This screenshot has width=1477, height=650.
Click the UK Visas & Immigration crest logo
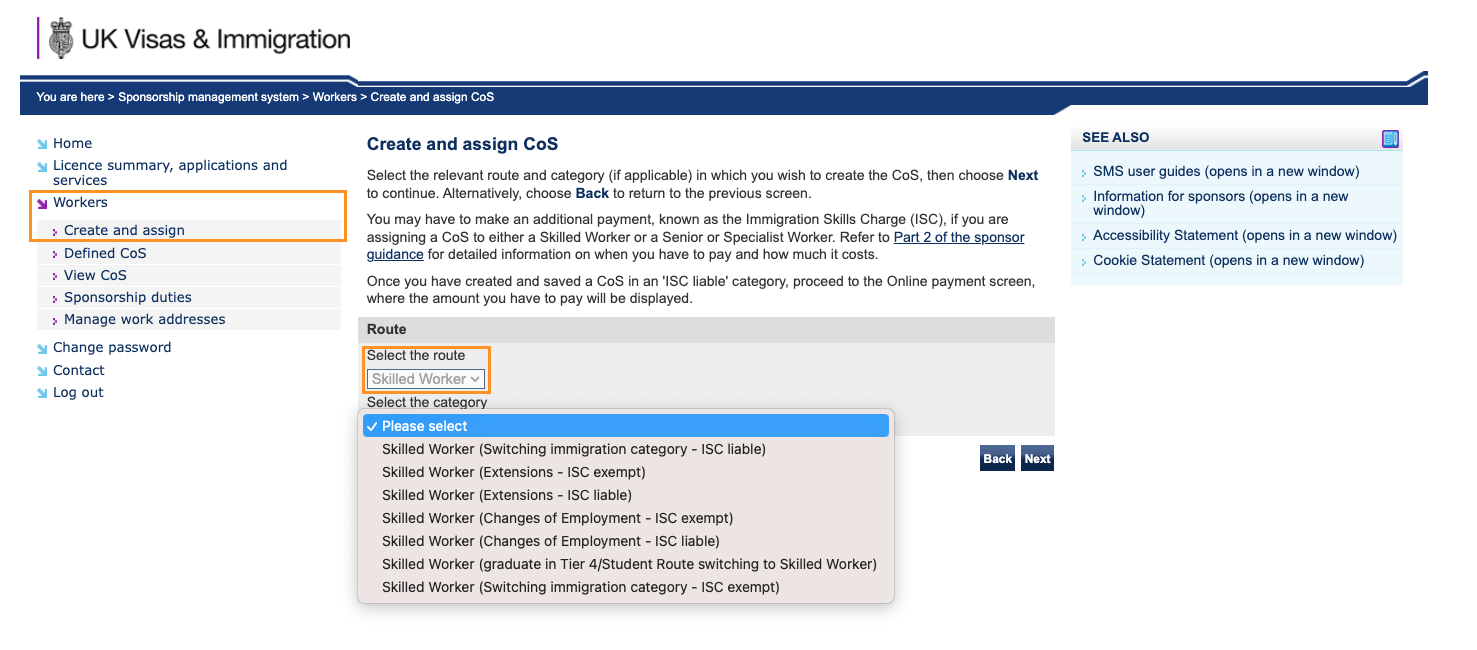pyautogui.click(x=62, y=38)
